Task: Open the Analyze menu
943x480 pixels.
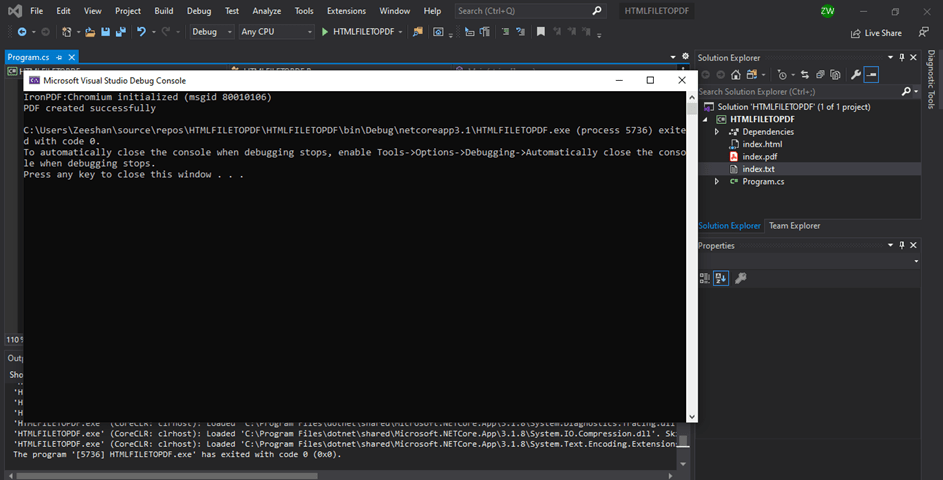Action: (266, 11)
